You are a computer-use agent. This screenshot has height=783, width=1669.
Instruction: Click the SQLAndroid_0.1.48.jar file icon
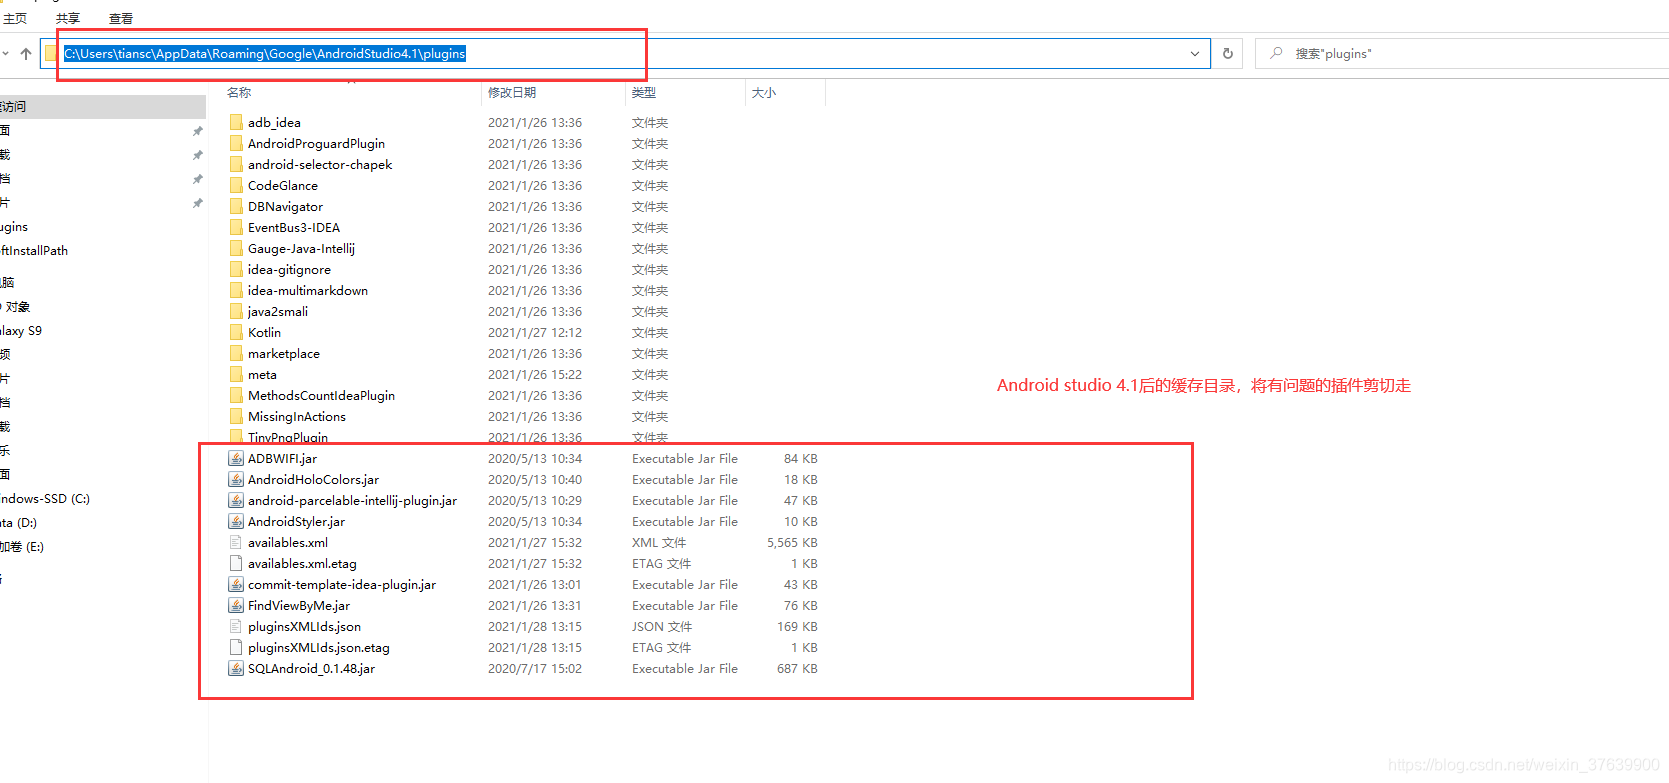tap(236, 668)
